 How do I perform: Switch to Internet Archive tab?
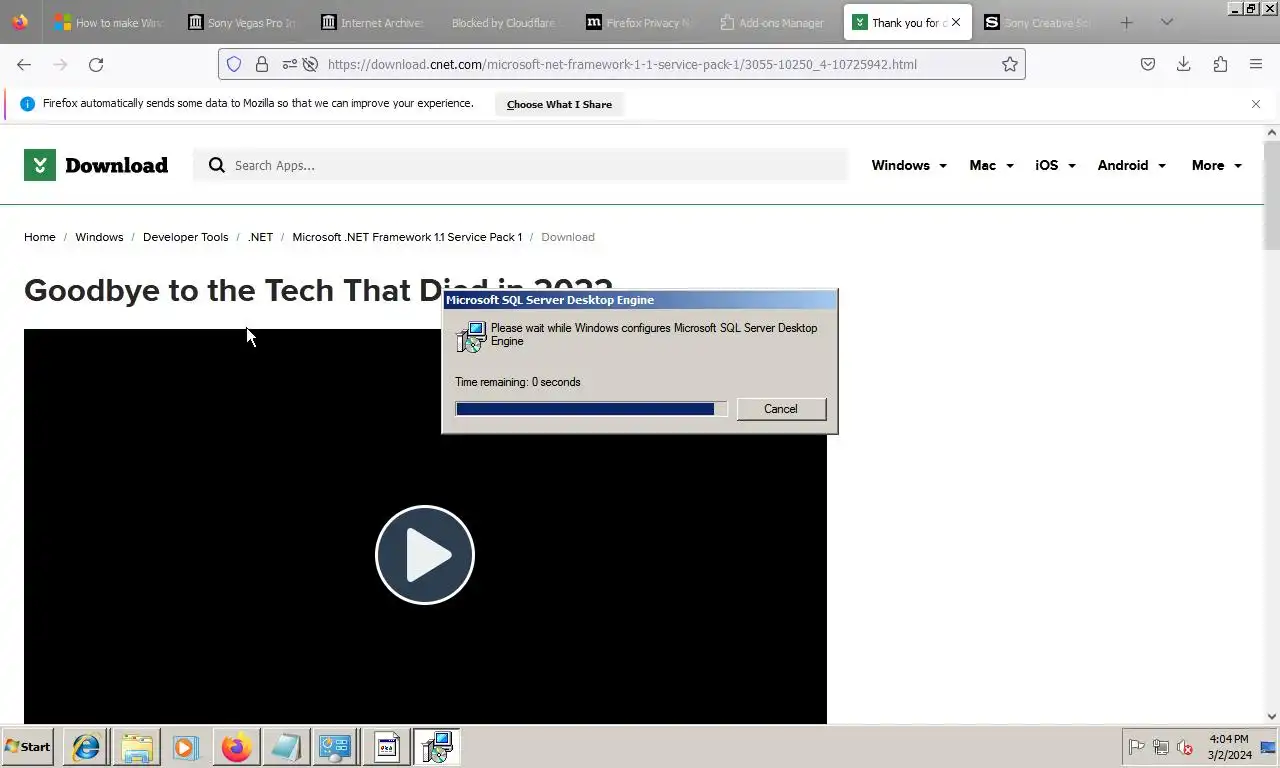(x=374, y=22)
